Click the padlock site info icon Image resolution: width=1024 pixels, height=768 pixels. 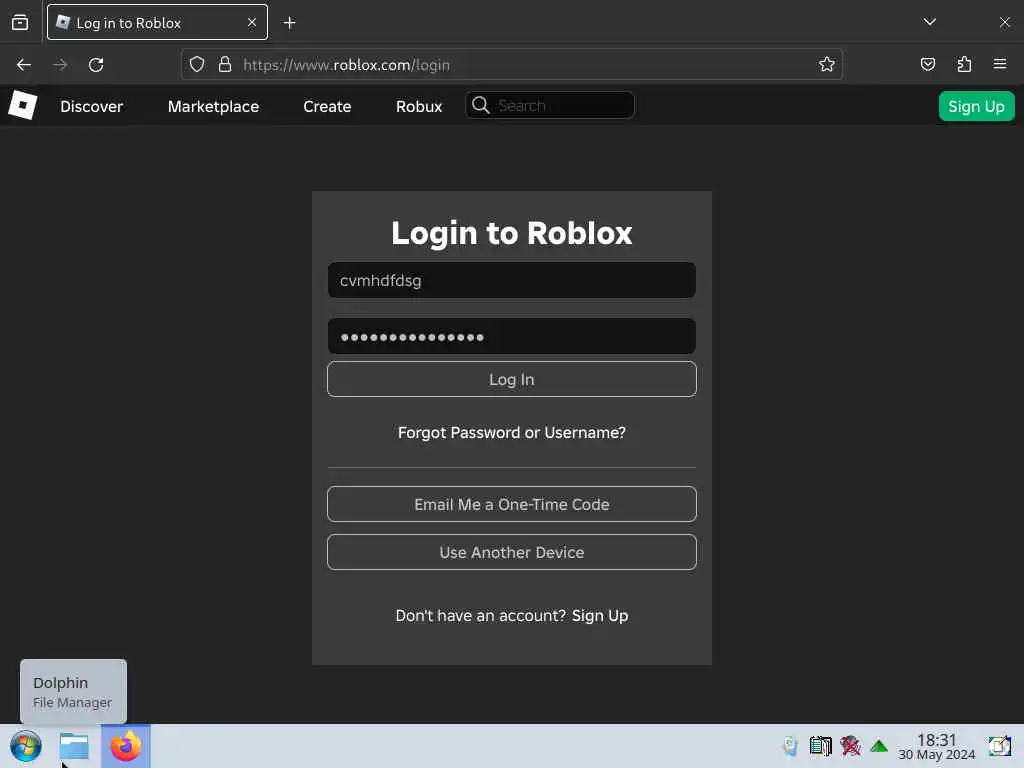225,65
